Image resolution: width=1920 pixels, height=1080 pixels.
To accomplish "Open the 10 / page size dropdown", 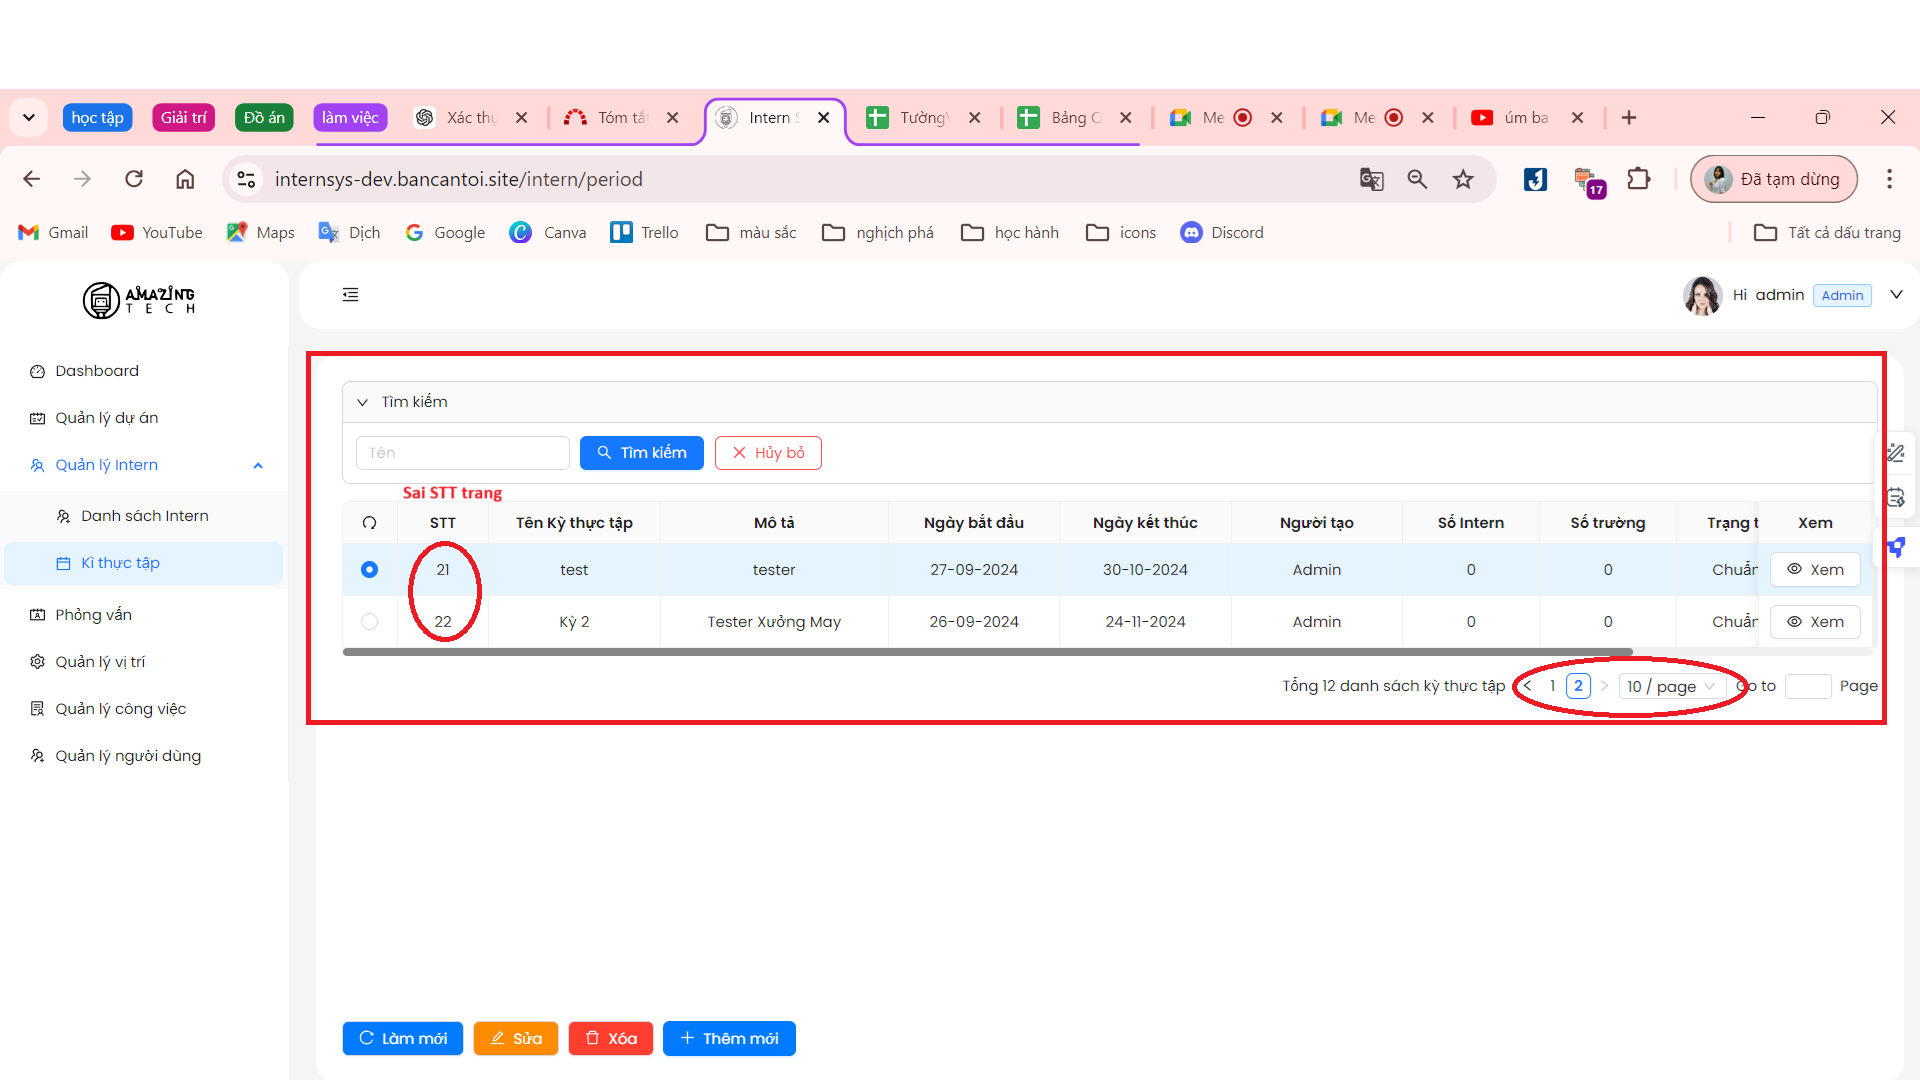I will coord(1669,686).
